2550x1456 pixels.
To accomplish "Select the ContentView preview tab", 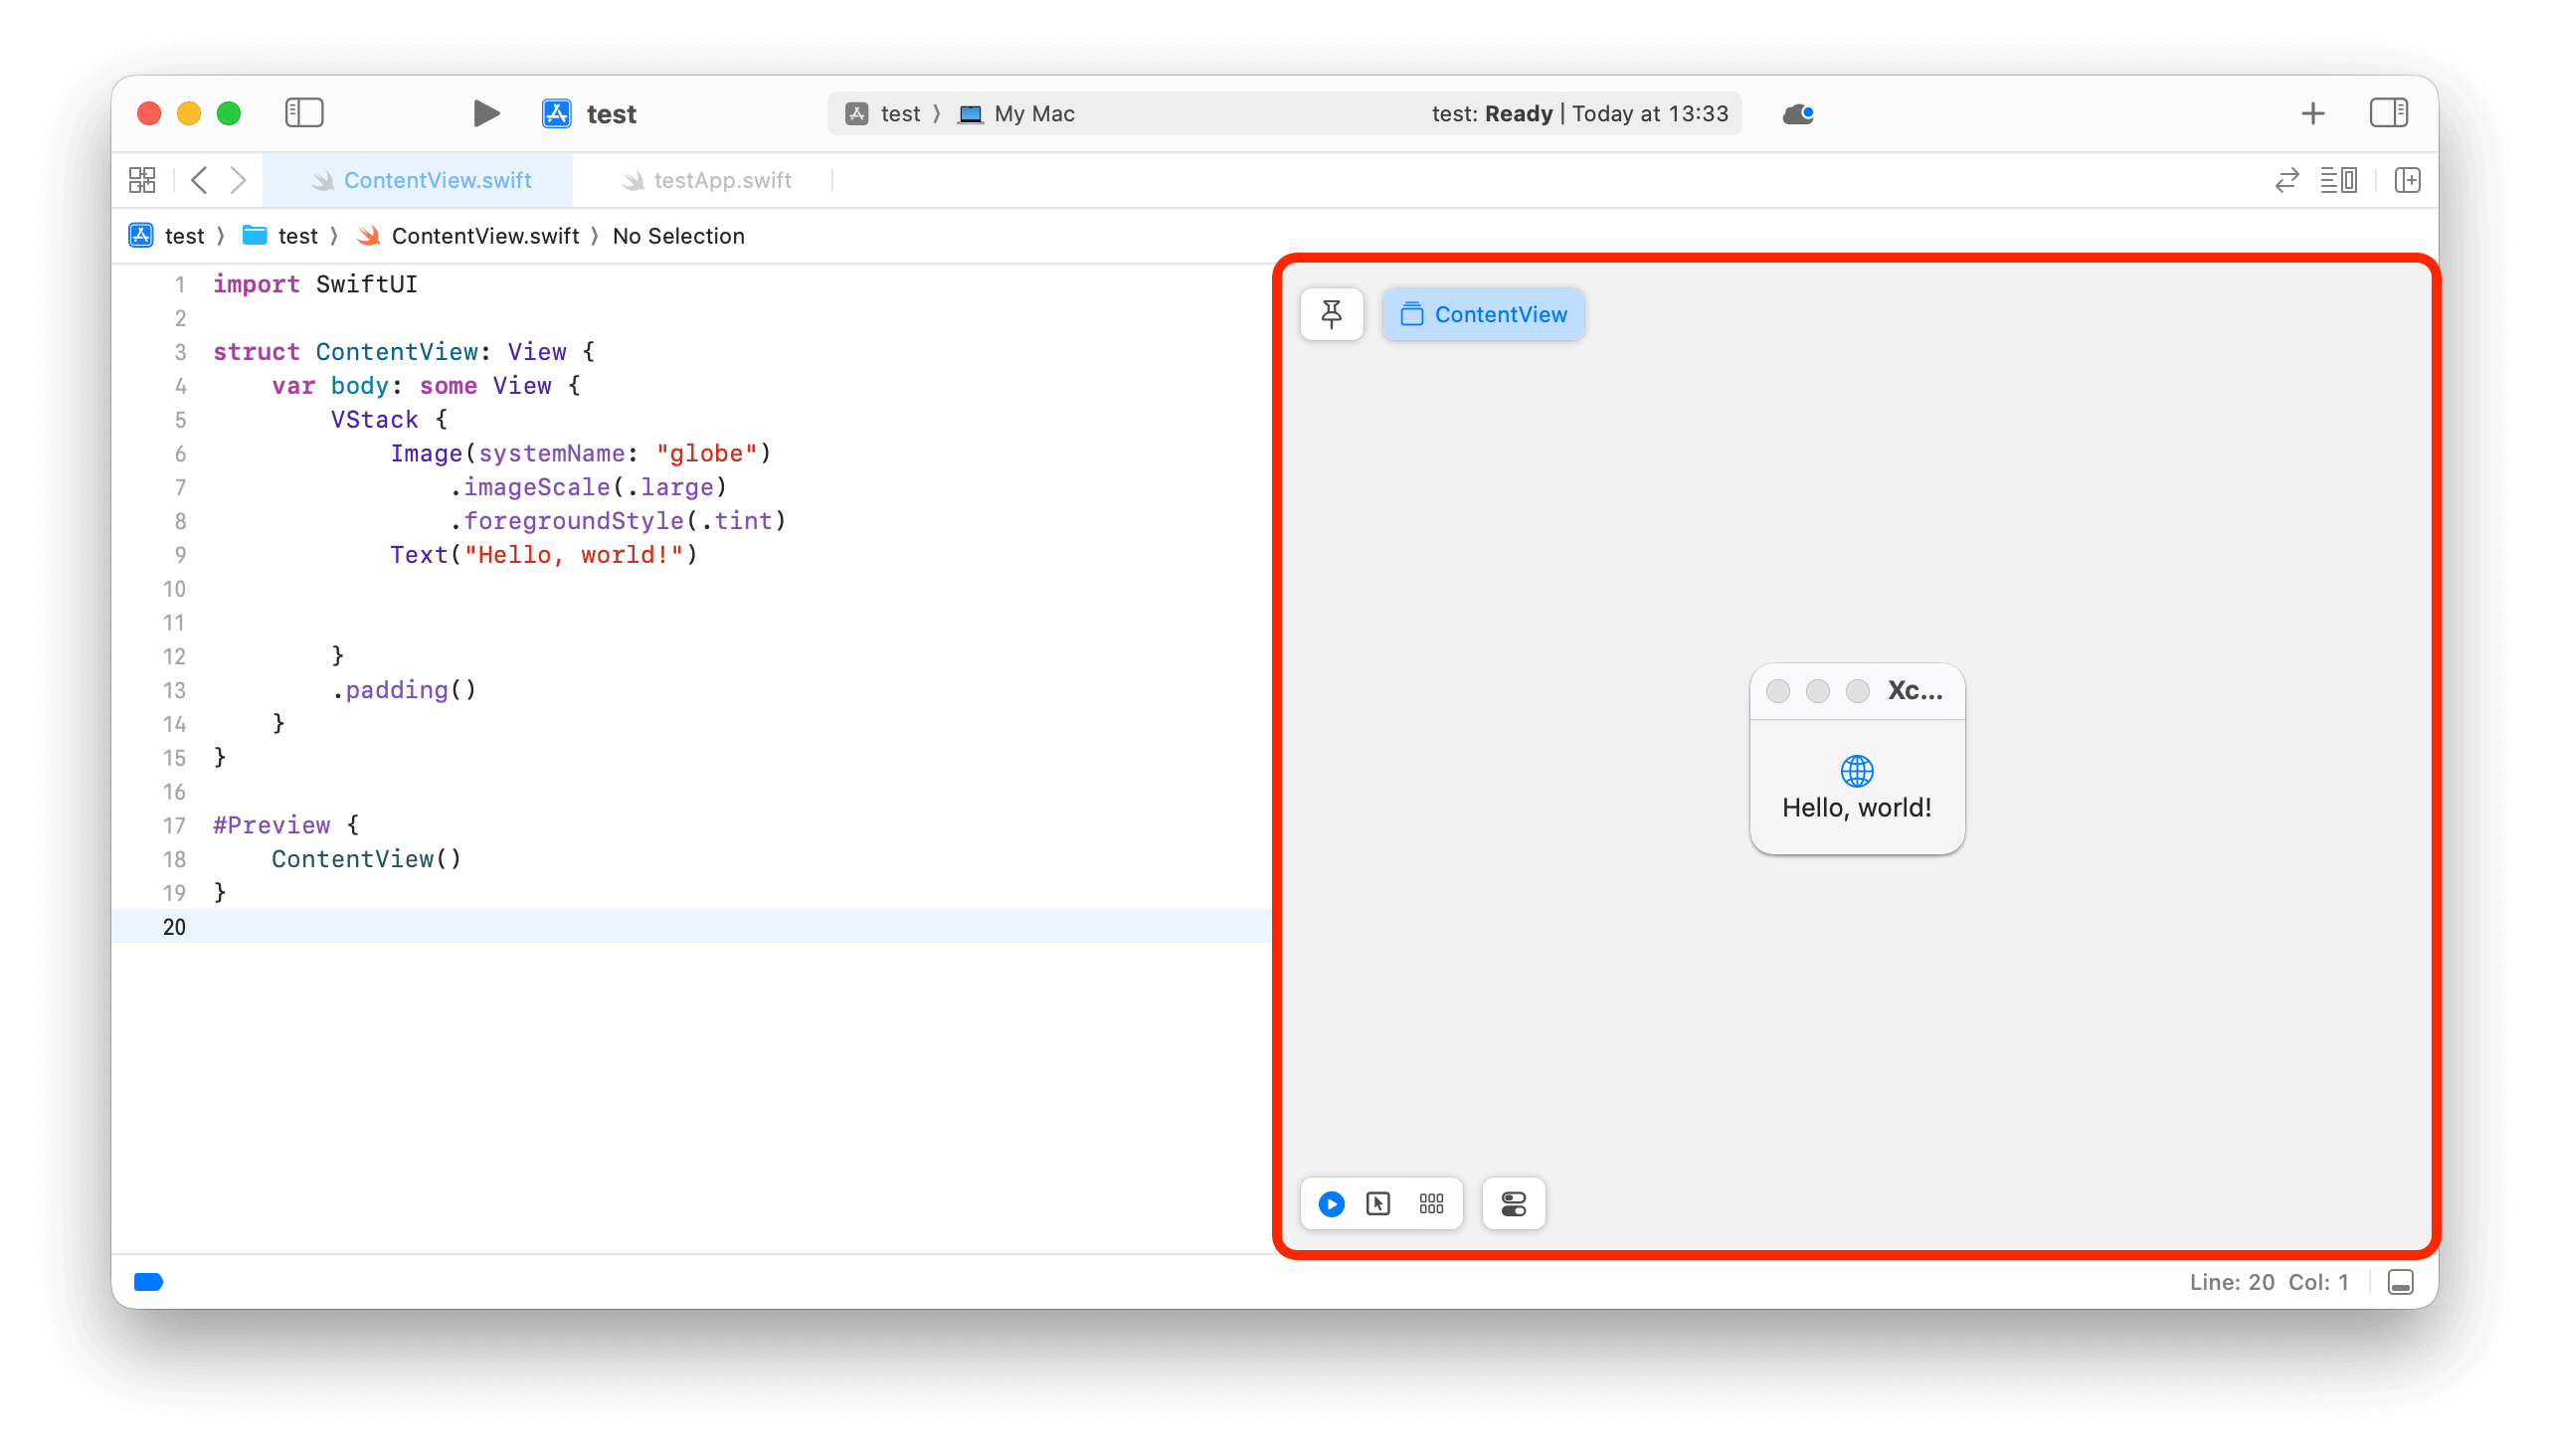I will coord(1483,314).
